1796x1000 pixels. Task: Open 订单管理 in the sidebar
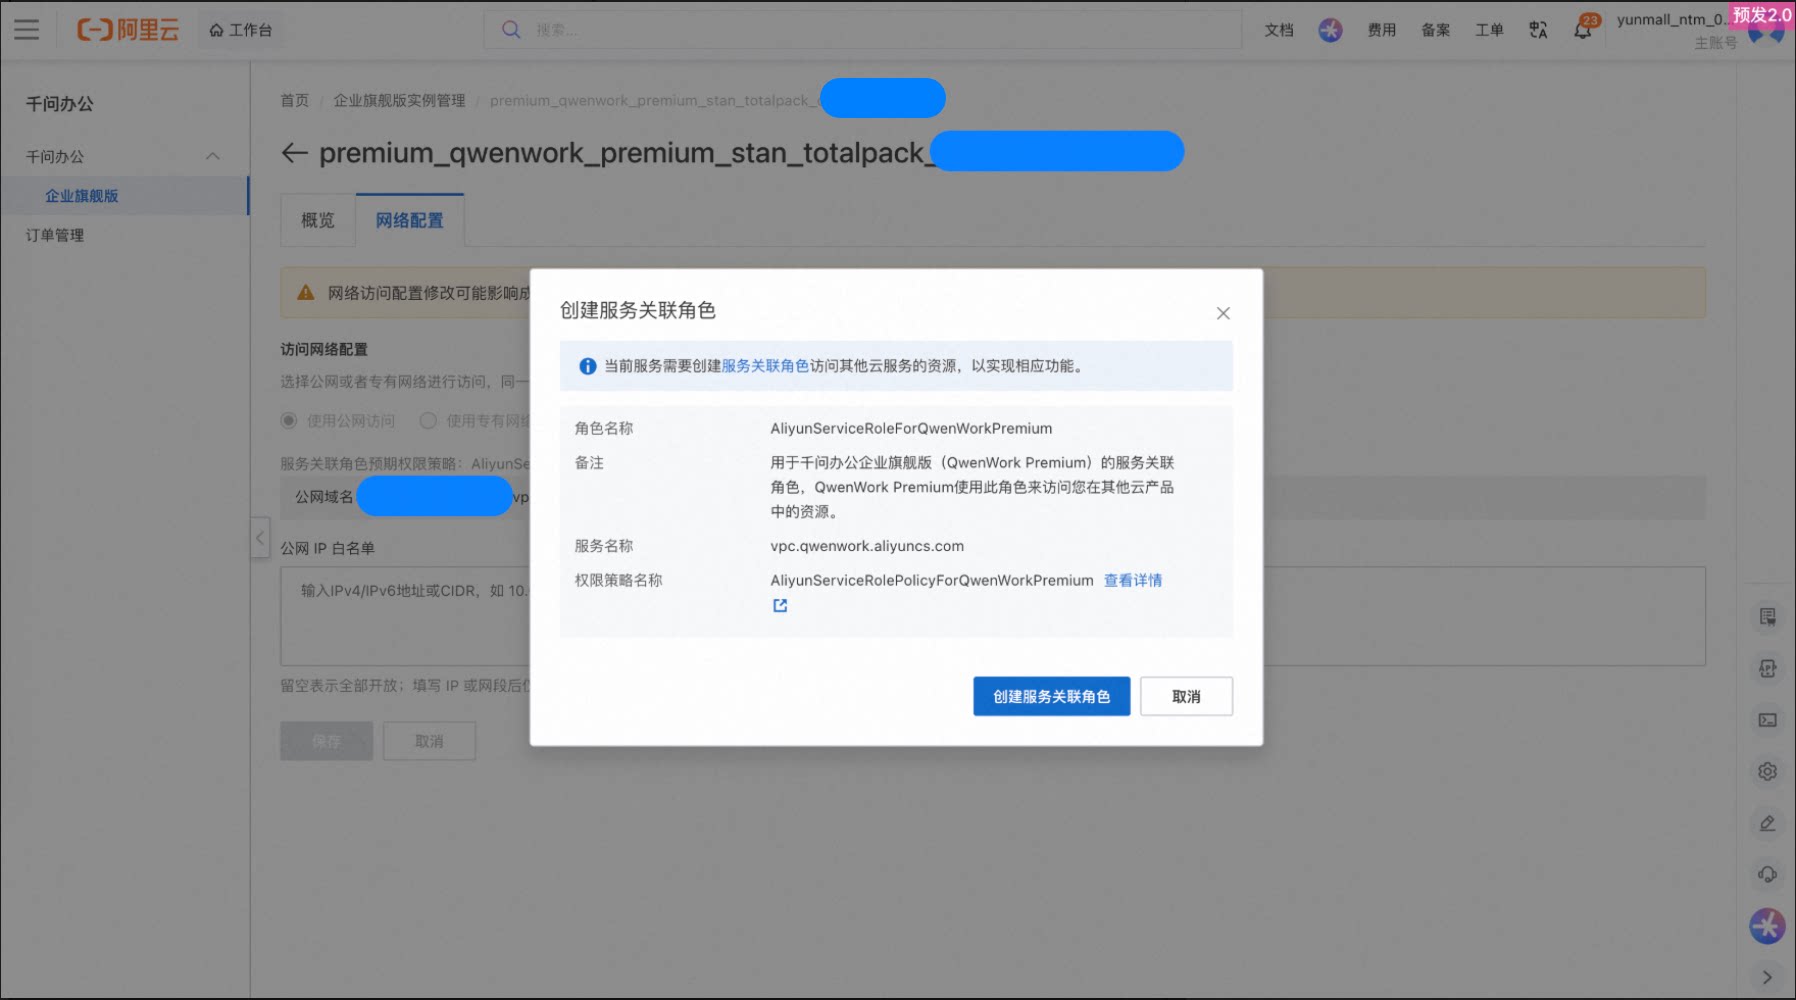coord(55,235)
